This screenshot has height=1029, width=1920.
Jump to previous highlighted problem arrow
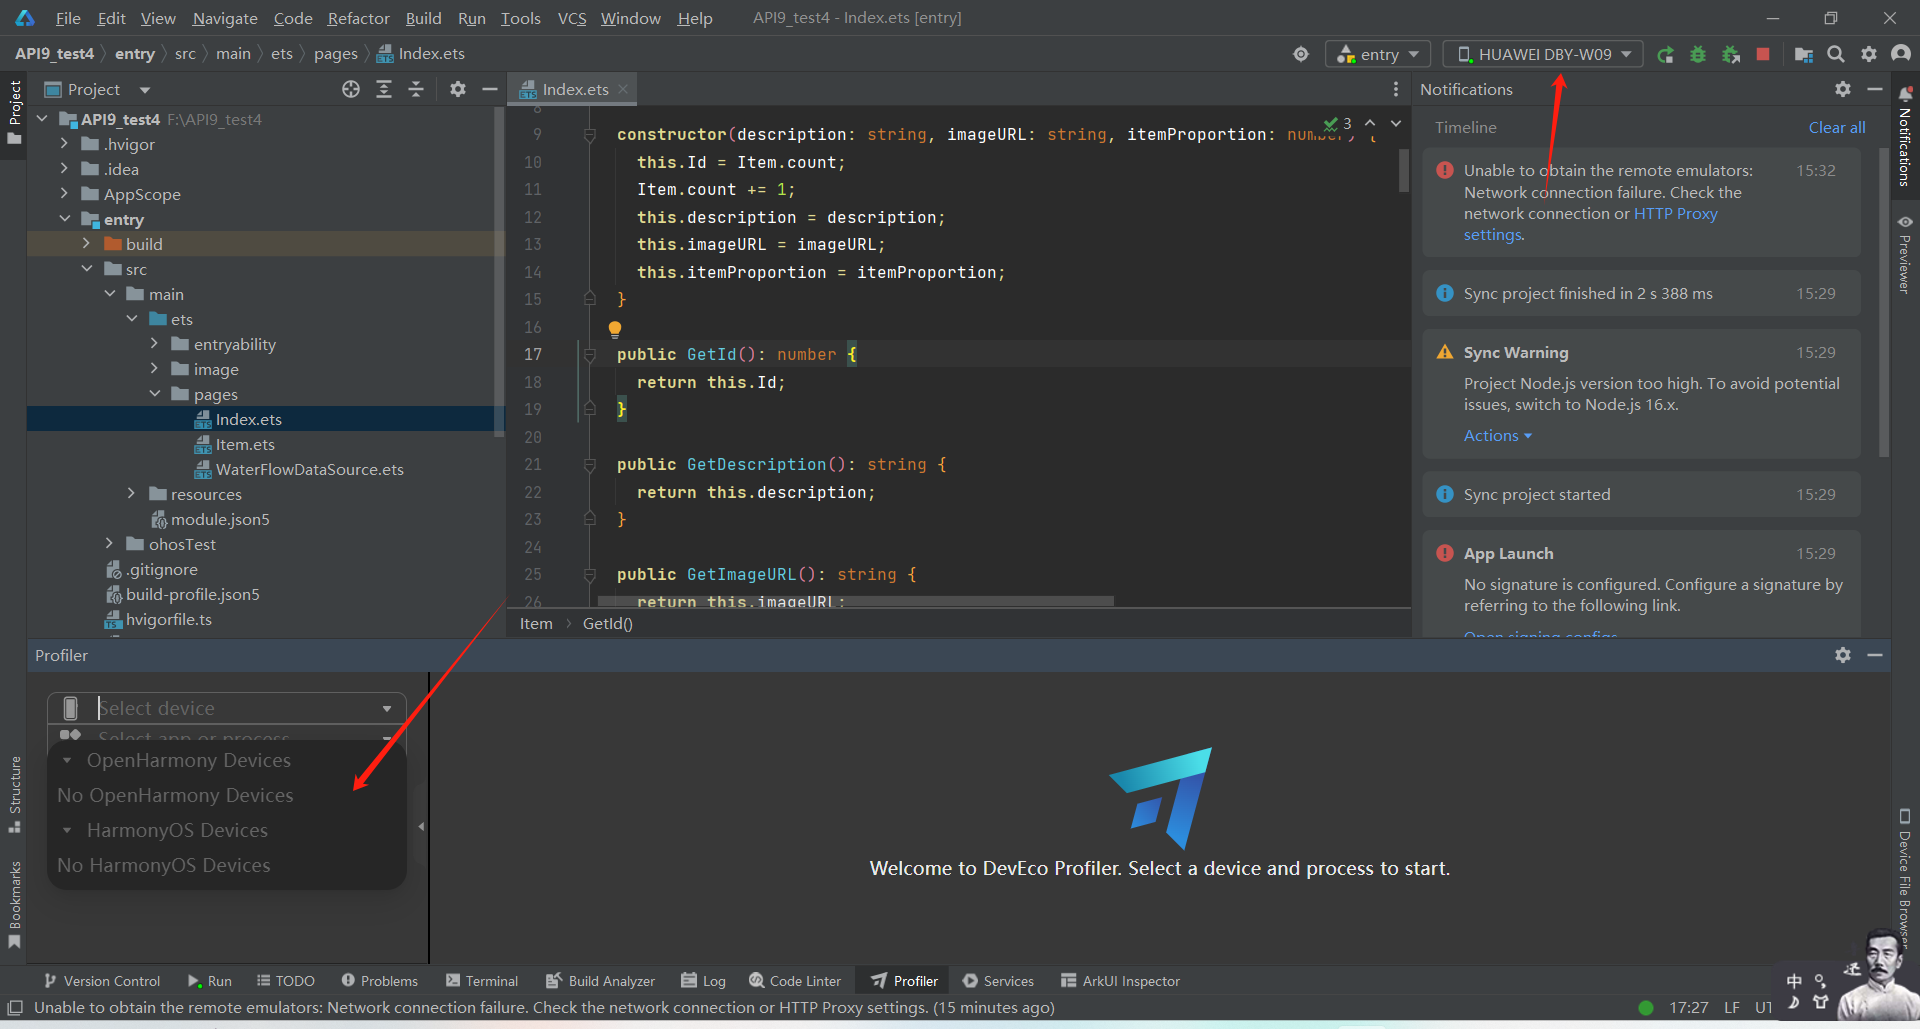coord(1370,123)
